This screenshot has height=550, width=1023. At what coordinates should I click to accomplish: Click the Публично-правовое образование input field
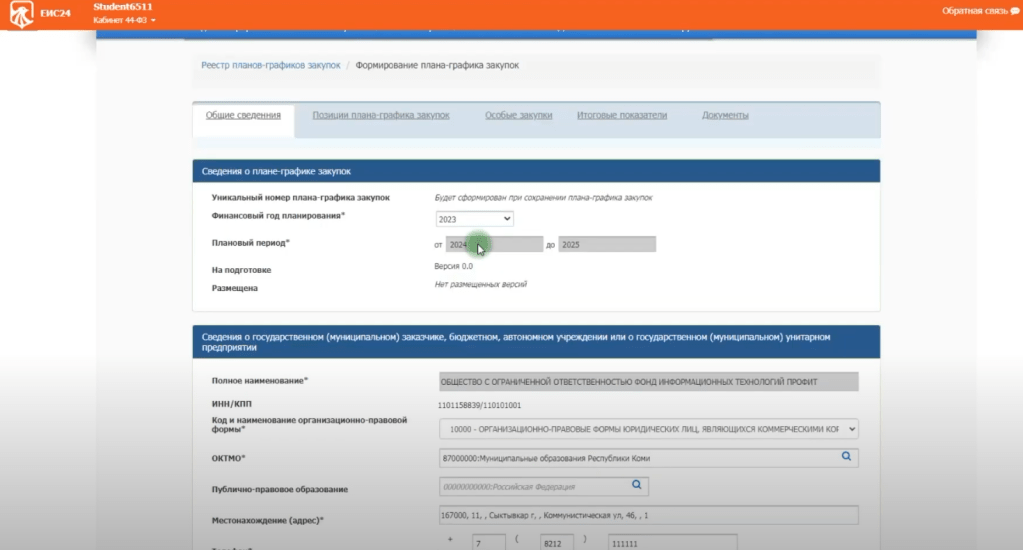pos(530,487)
